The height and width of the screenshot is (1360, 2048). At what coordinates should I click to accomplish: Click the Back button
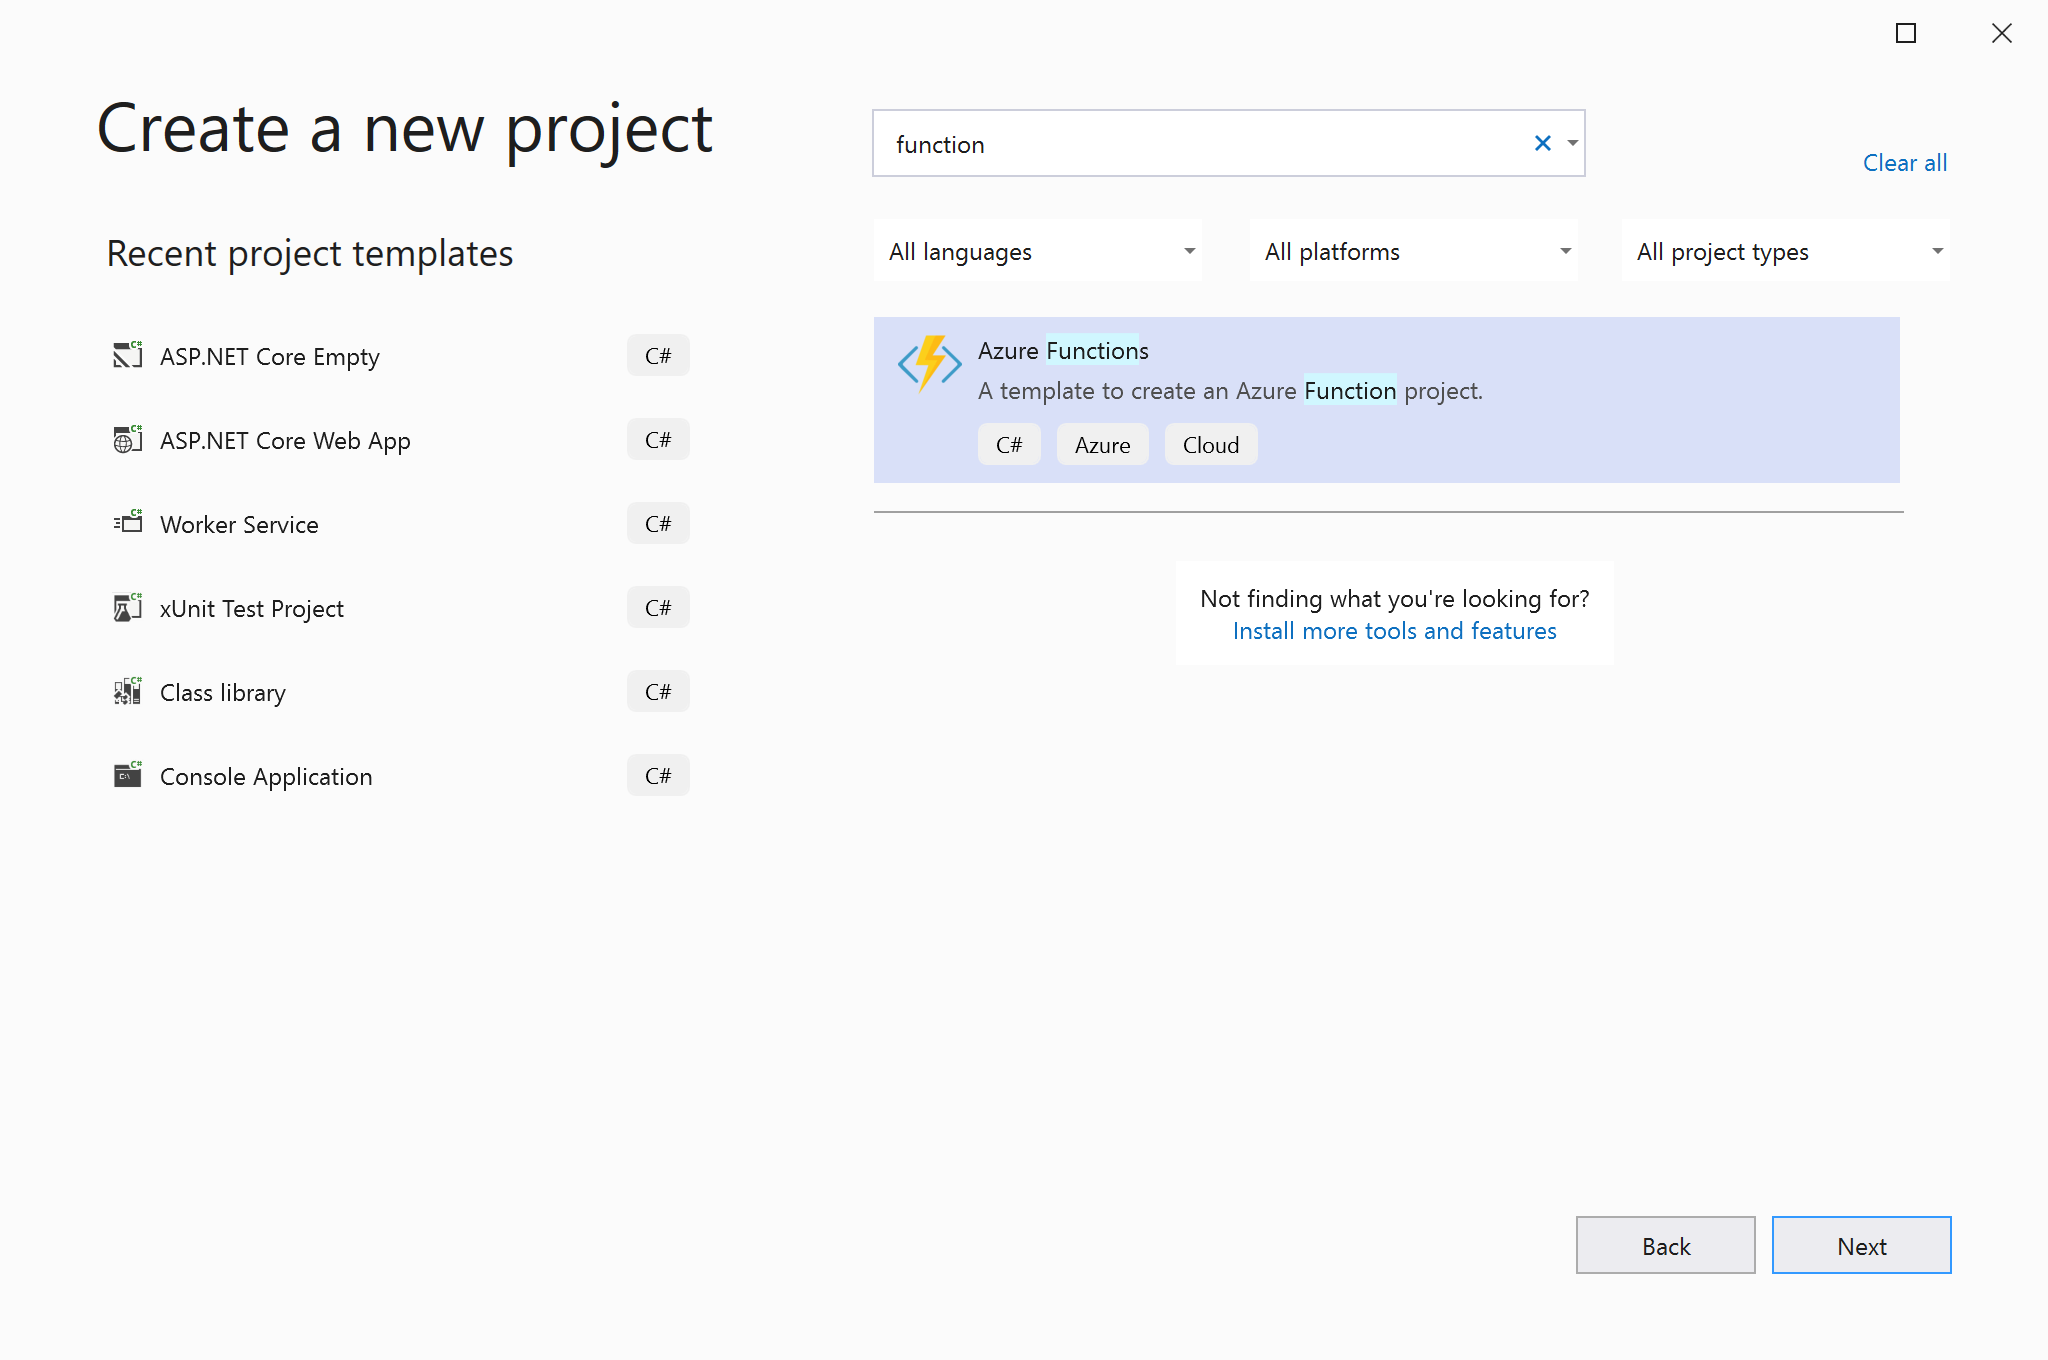[x=1665, y=1246]
